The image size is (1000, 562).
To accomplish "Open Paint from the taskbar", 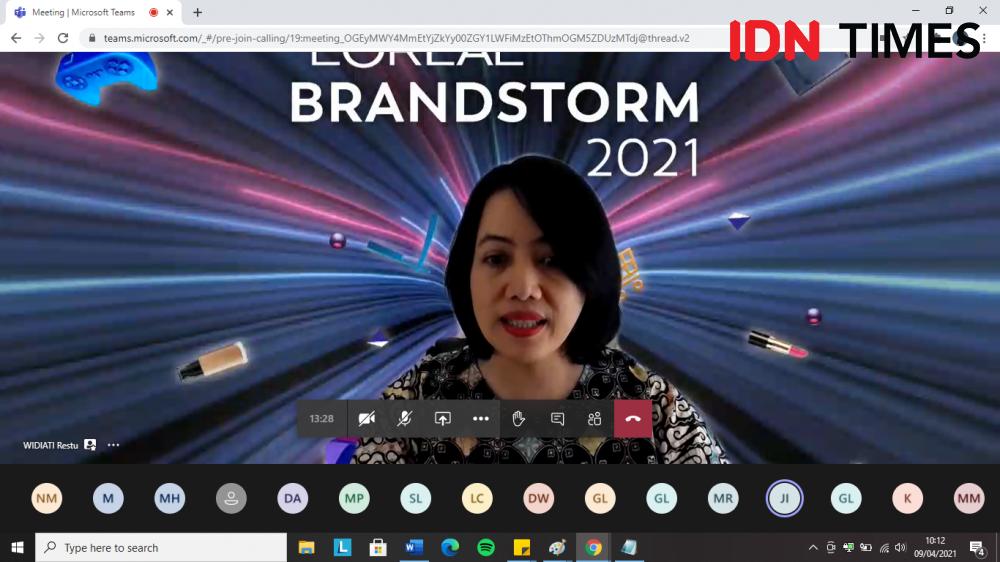I will click(557, 547).
